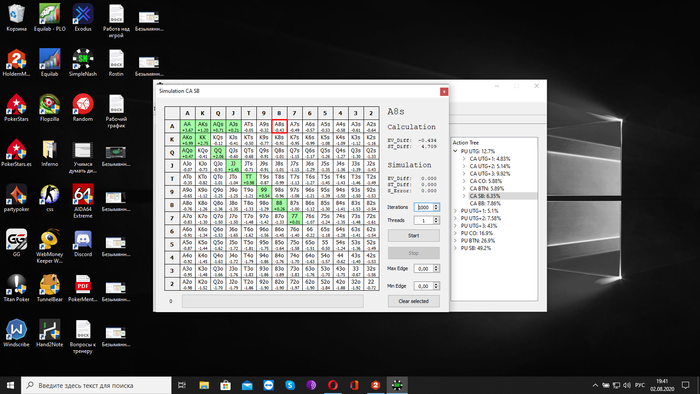Open the Equilab - PLO desktop shortcut

[x=50, y=18]
